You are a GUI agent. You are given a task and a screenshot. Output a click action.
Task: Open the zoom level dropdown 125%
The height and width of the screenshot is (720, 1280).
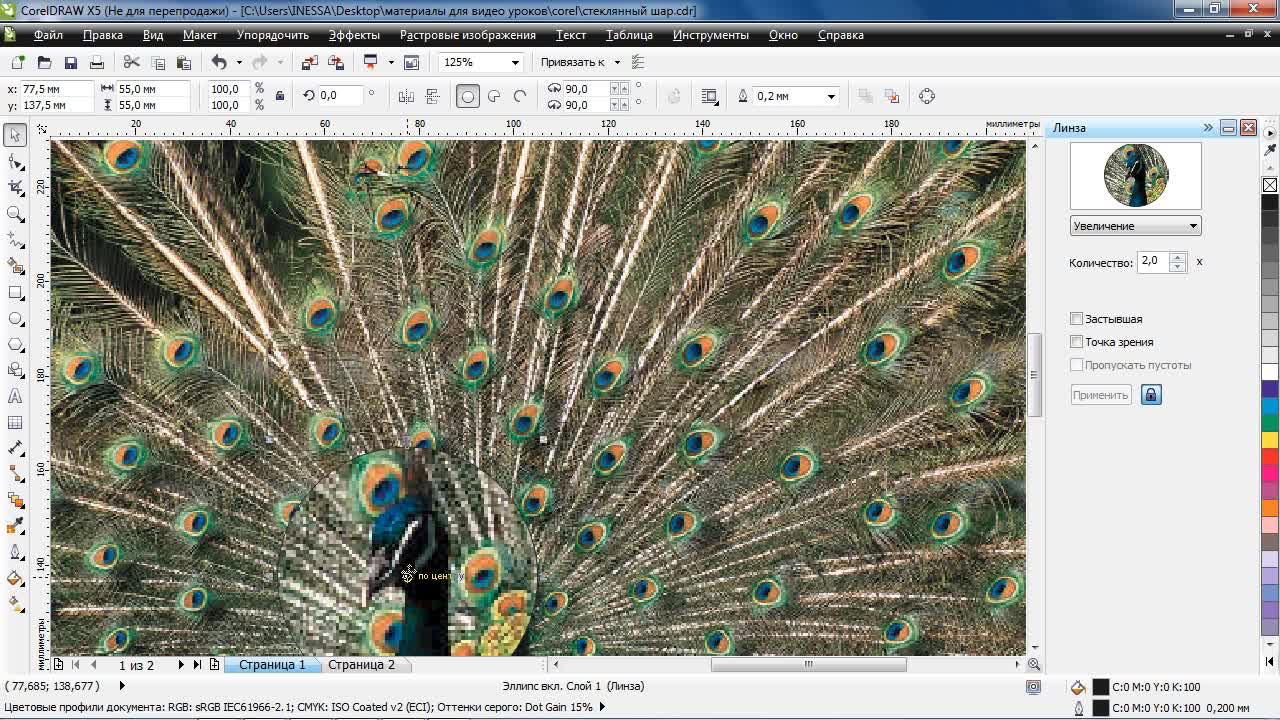[515, 62]
